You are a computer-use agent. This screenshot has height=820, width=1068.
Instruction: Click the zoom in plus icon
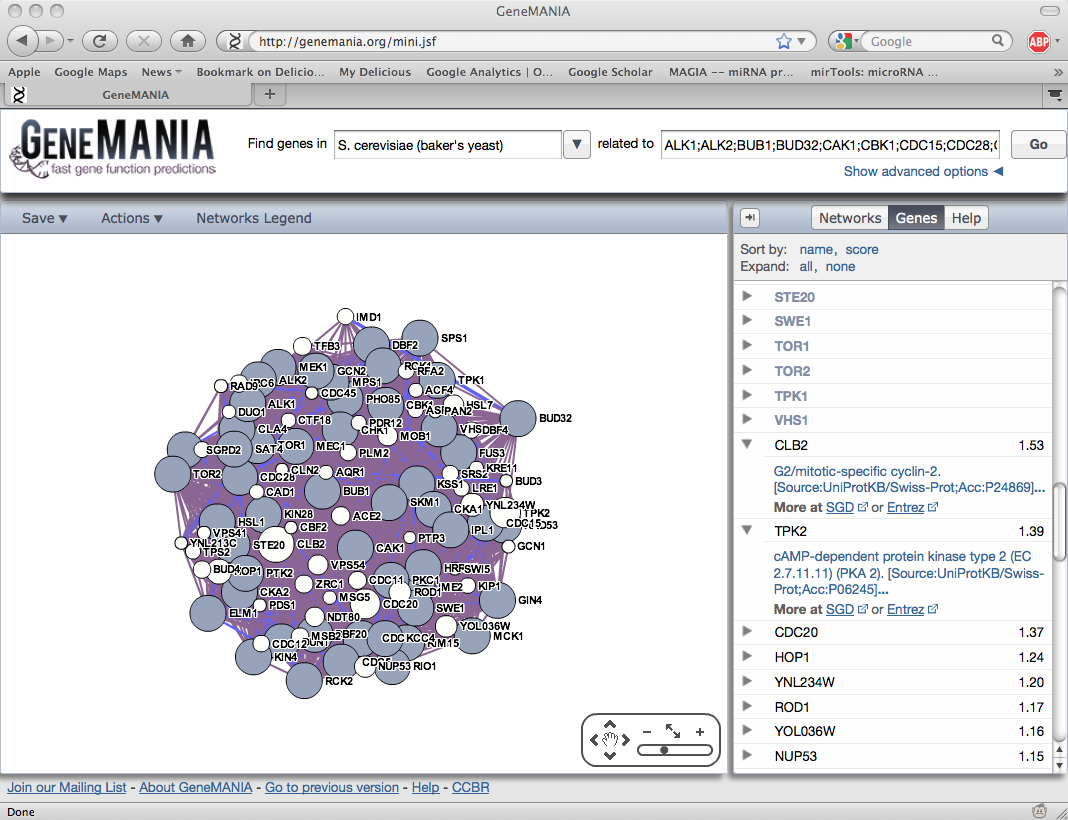[x=699, y=732]
